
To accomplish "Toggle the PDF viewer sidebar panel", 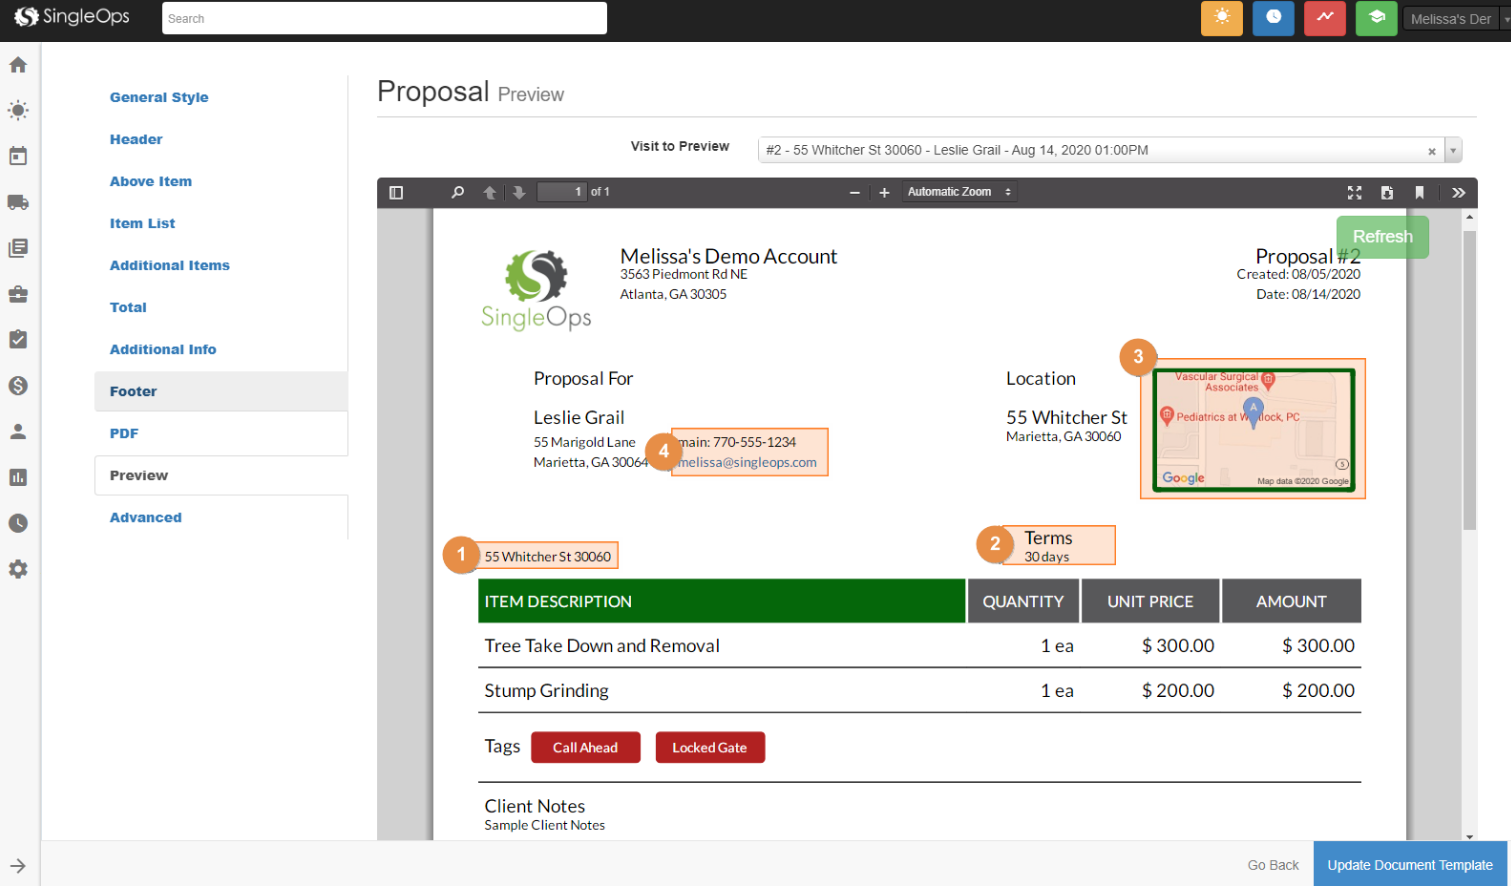I will click(x=396, y=192).
